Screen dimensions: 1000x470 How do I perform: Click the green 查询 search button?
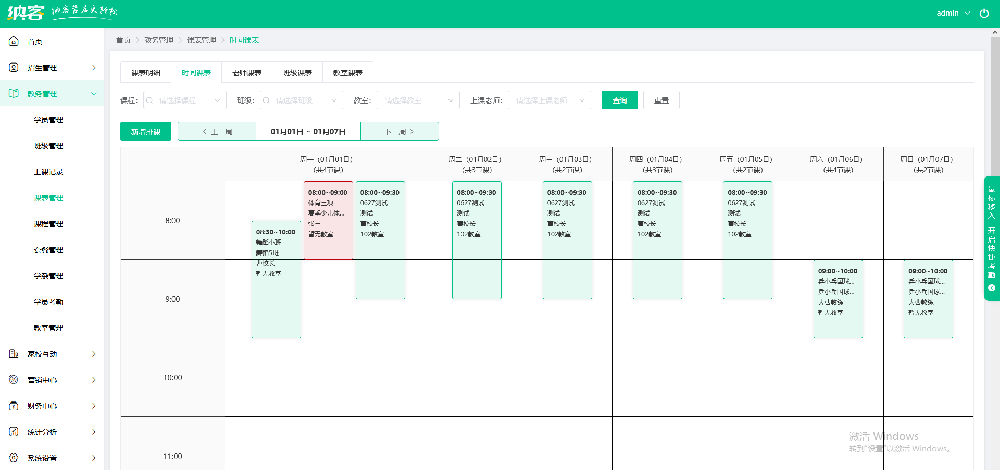(x=620, y=100)
